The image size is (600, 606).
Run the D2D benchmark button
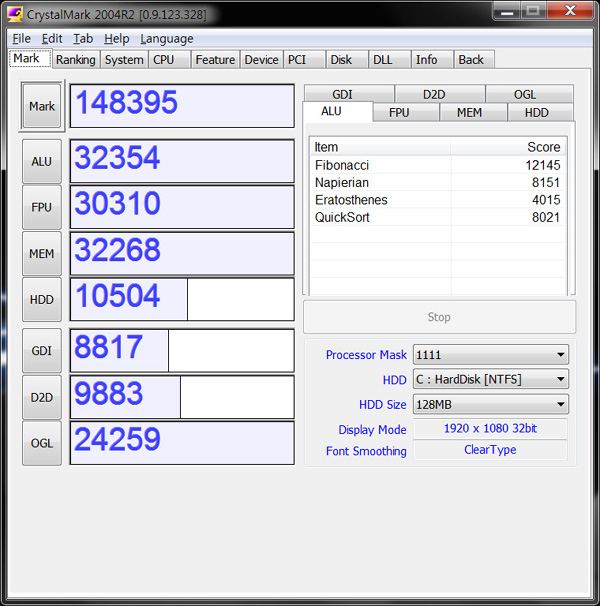pos(42,397)
